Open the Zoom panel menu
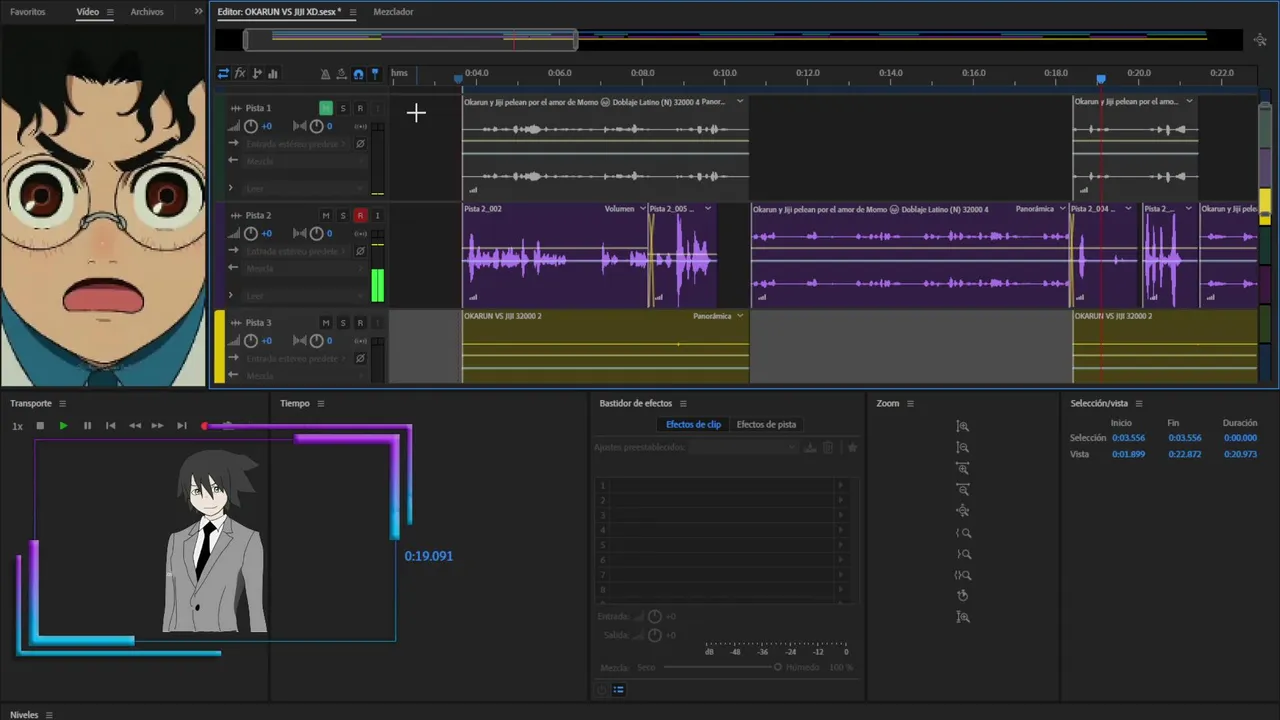 [x=910, y=404]
